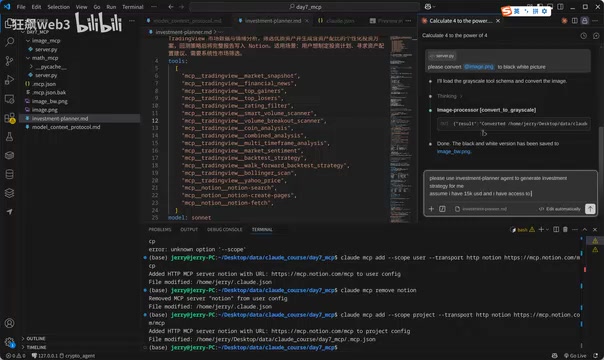Image resolution: width=604 pixels, height=360 pixels.
Task: Start a new chat conversation icon
Action: pos(596,35)
